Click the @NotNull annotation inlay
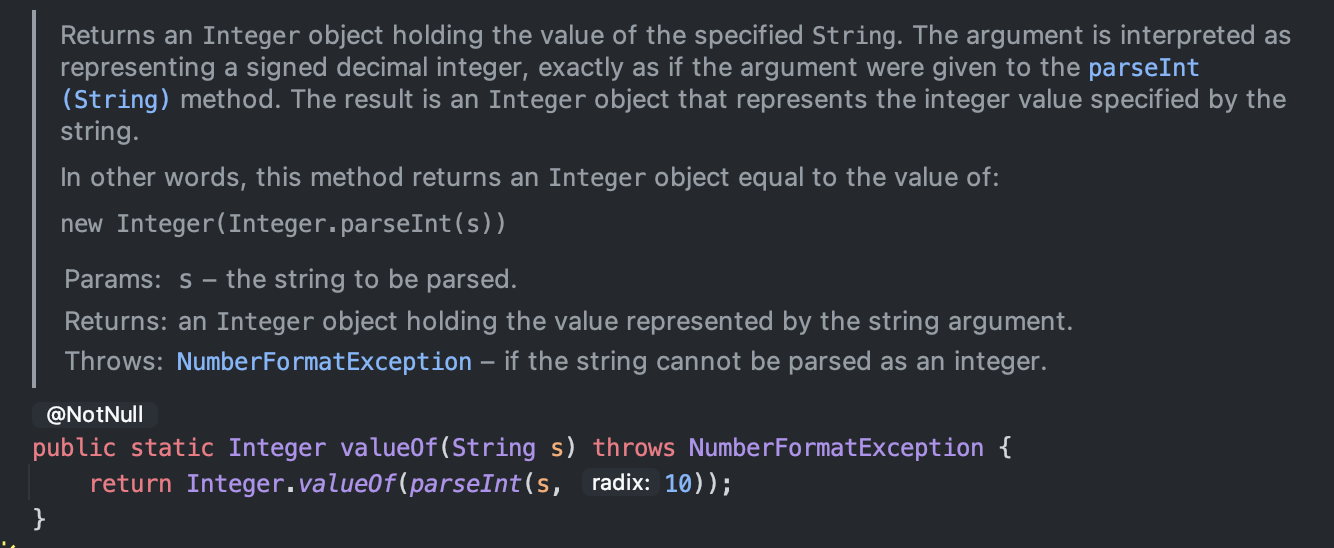 pyautogui.click(x=95, y=415)
